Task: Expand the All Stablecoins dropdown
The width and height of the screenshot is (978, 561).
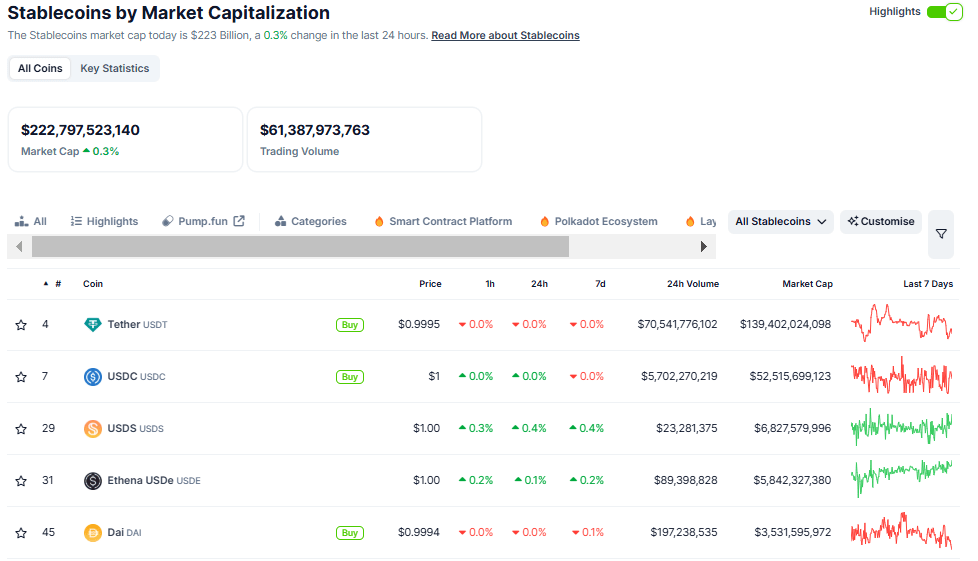Action: pos(781,222)
